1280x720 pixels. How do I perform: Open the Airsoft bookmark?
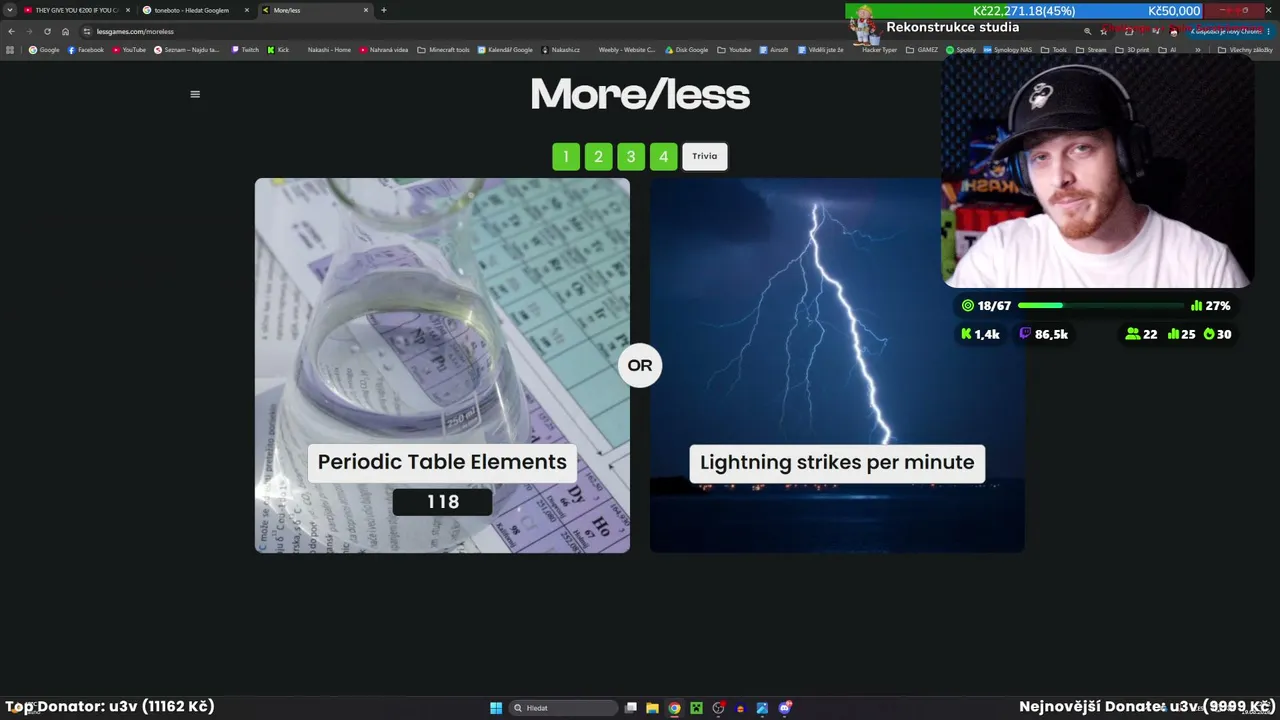click(774, 50)
